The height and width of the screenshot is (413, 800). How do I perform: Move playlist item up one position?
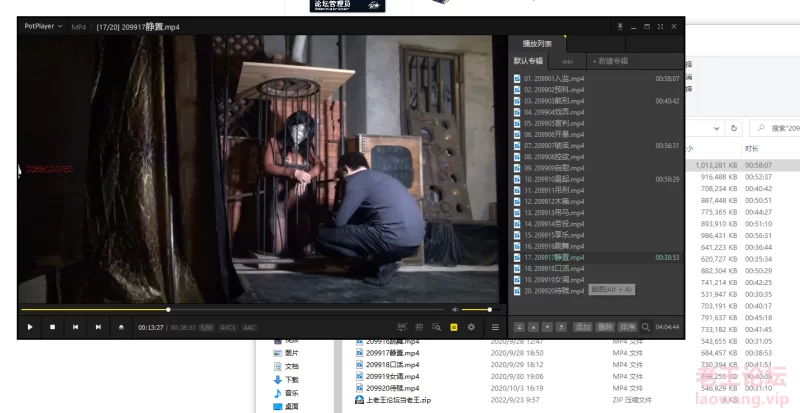click(x=533, y=327)
